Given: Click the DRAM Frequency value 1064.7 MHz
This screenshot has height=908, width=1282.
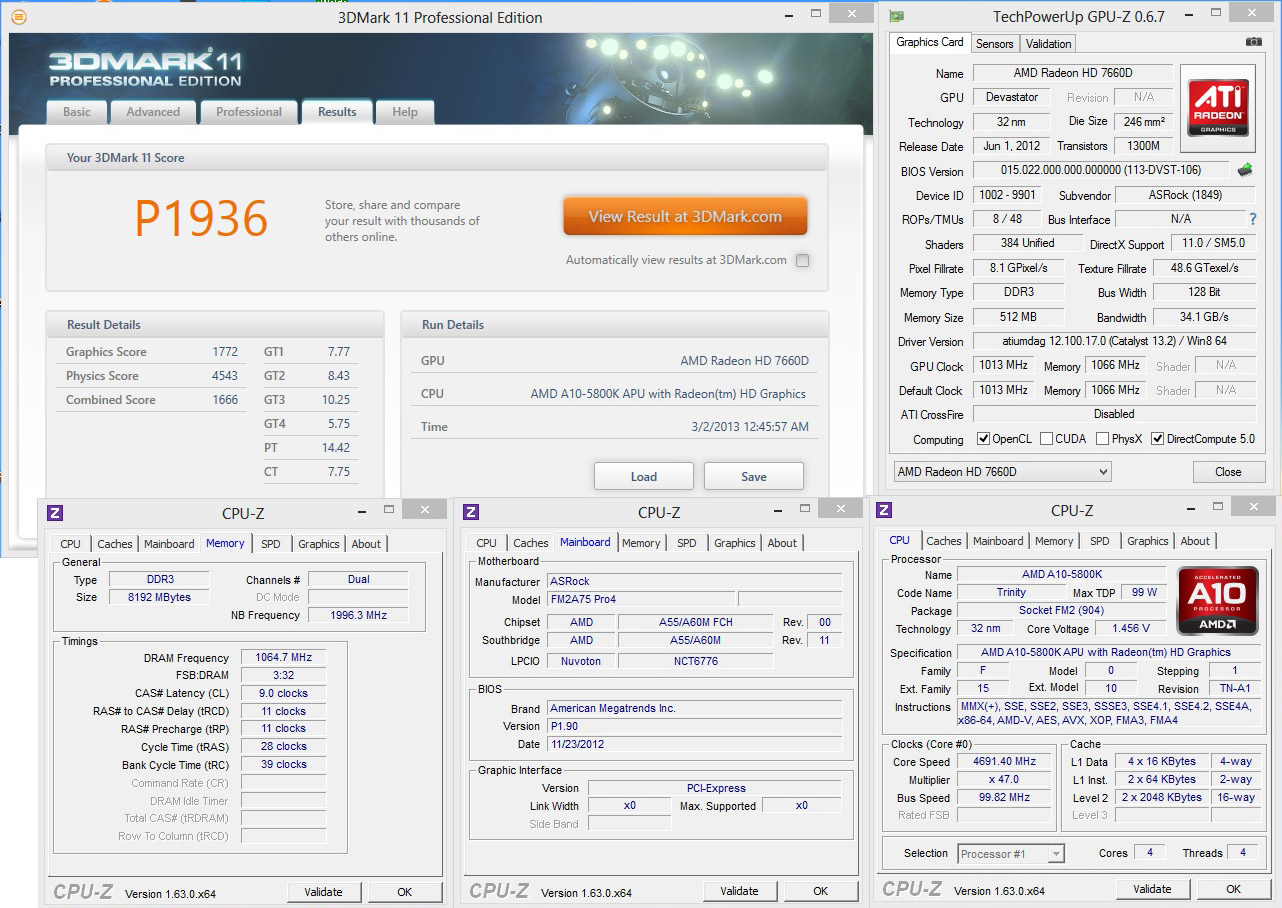Looking at the screenshot, I should point(283,658).
